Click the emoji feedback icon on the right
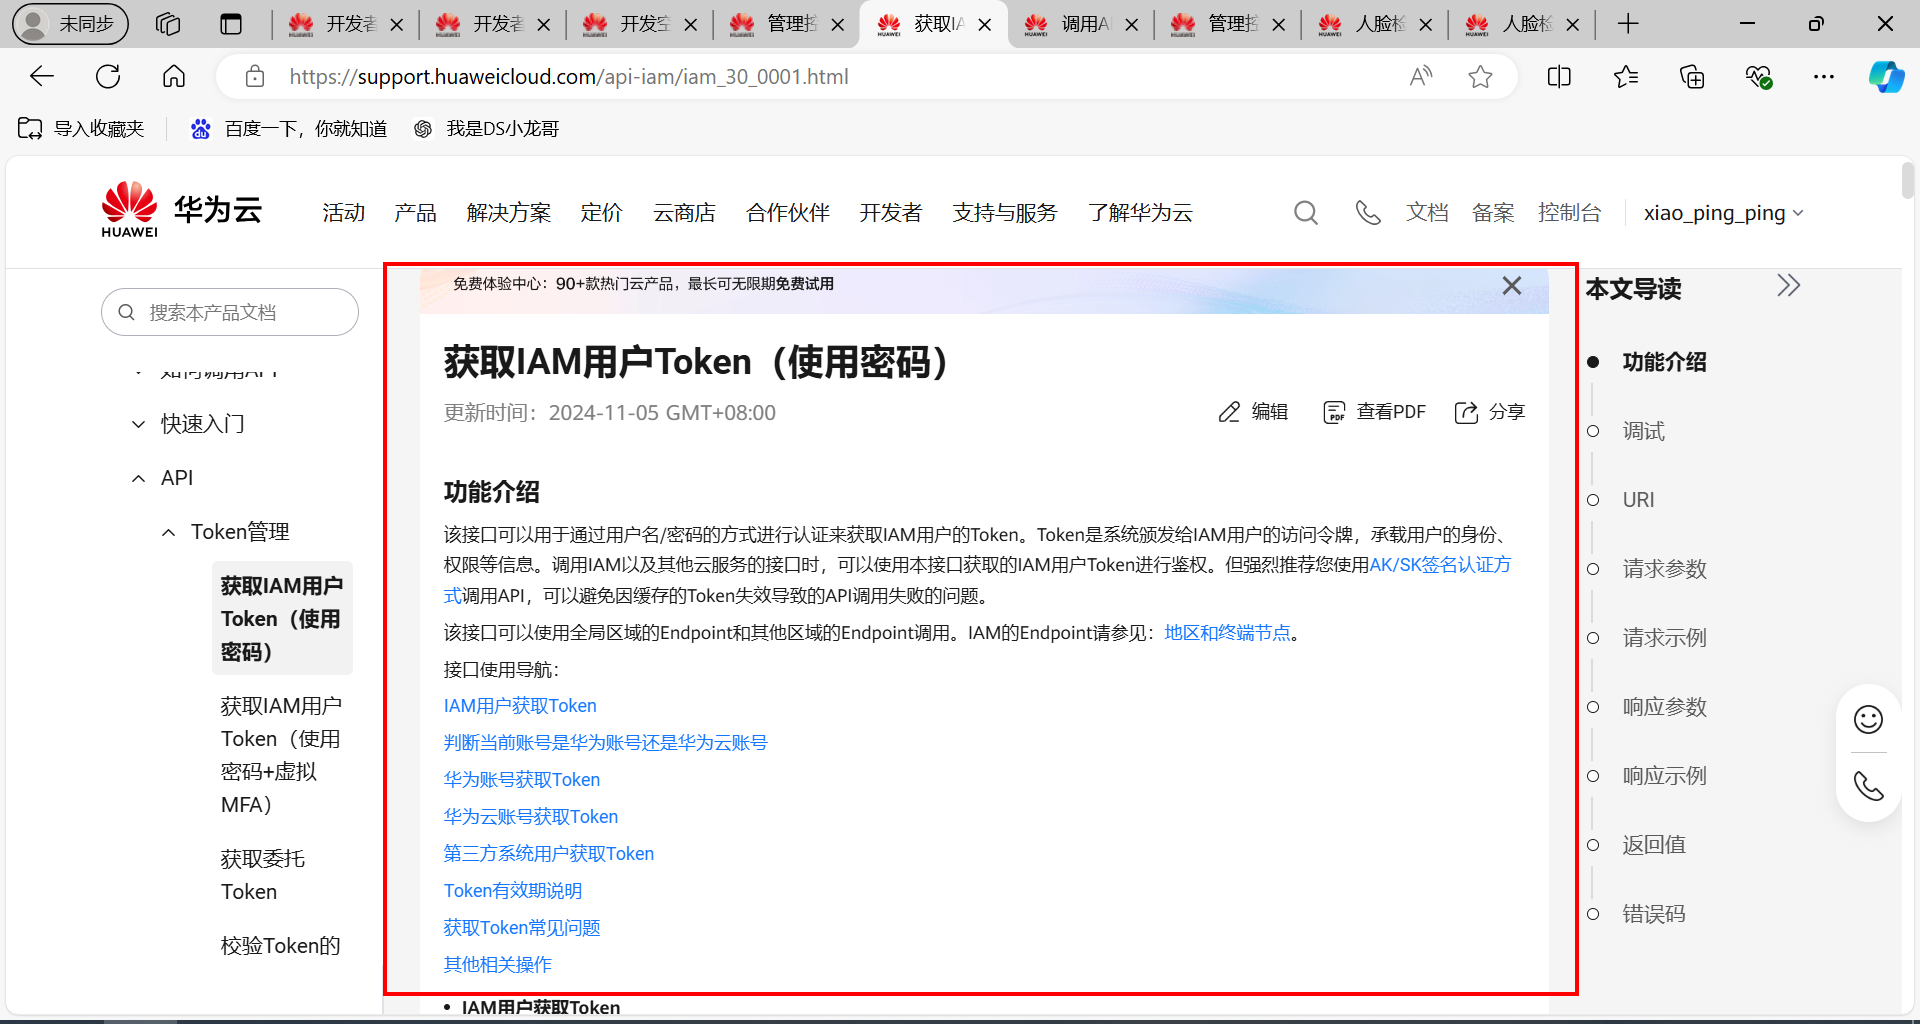 [x=1868, y=719]
